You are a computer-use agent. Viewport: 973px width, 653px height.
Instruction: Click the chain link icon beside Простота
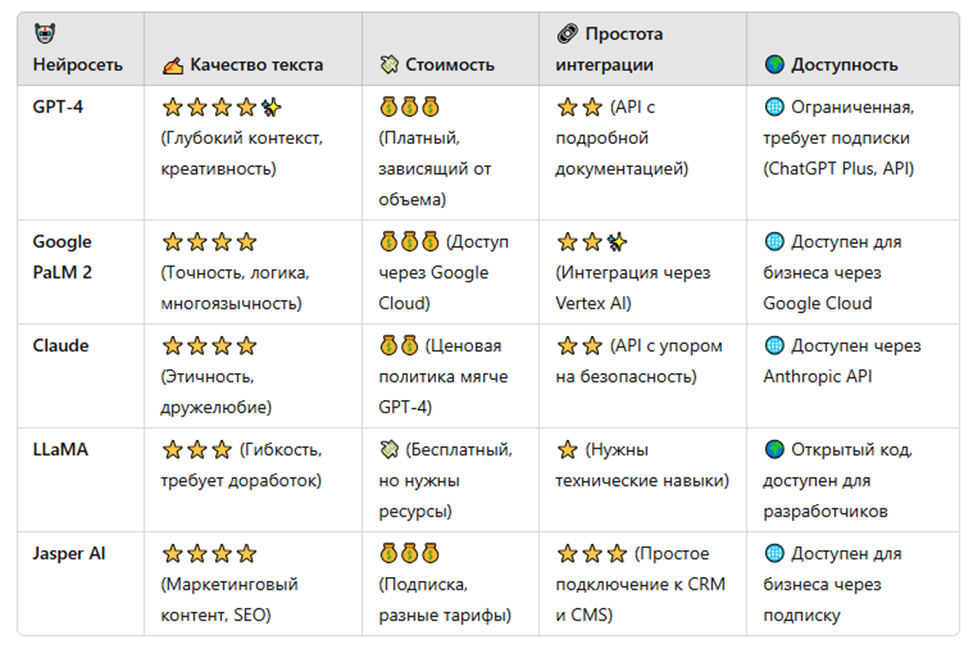click(x=567, y=35)
